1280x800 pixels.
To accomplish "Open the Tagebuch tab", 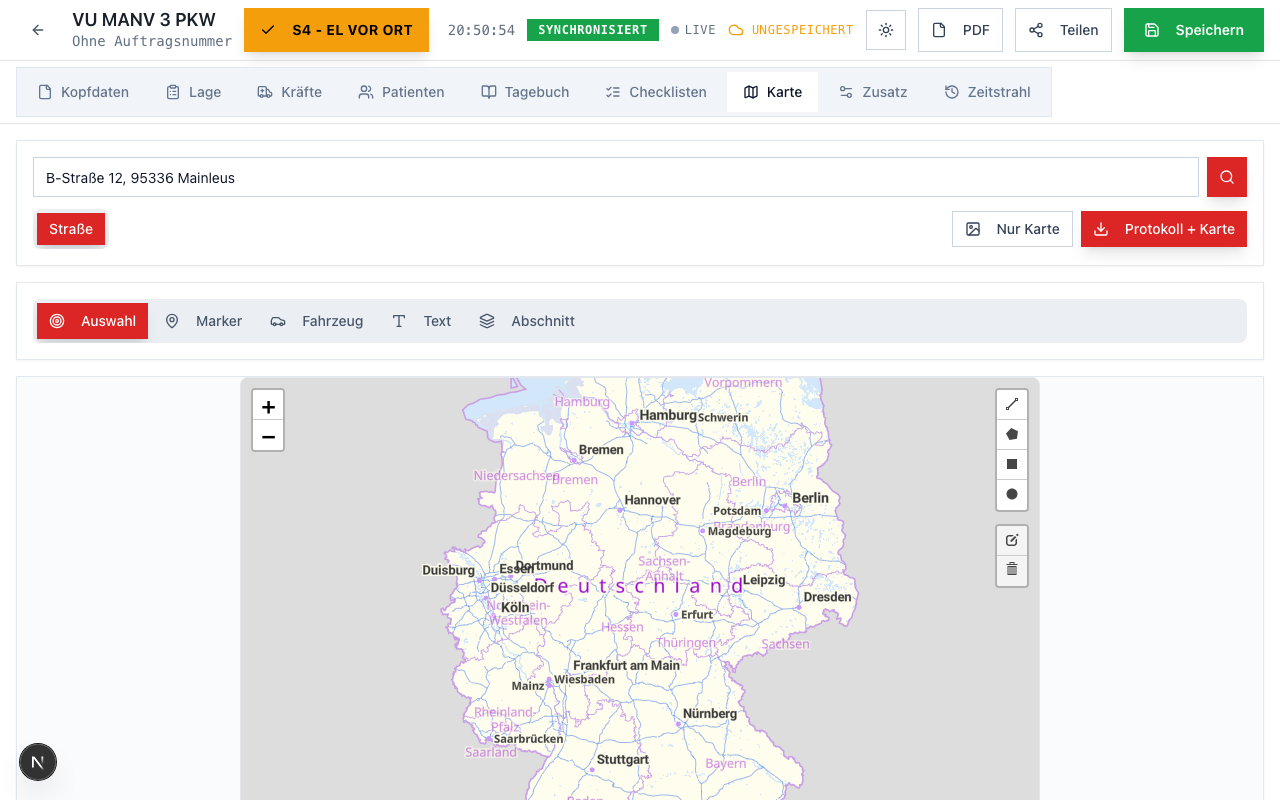I will [525, 92].
